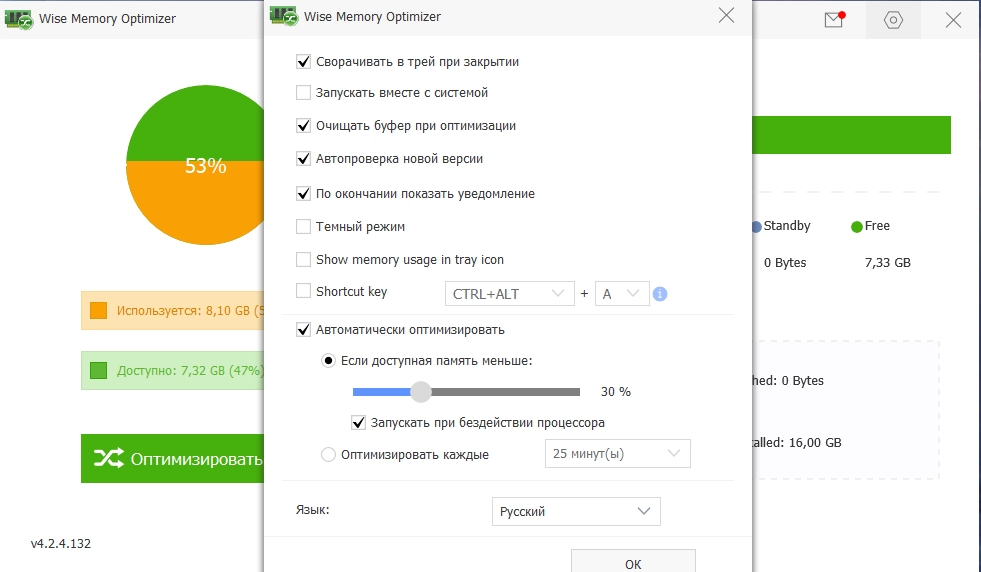Screen dimensions: 981x572
Task: Open the mail notifications icon
Action: click(x=834, y=19)
